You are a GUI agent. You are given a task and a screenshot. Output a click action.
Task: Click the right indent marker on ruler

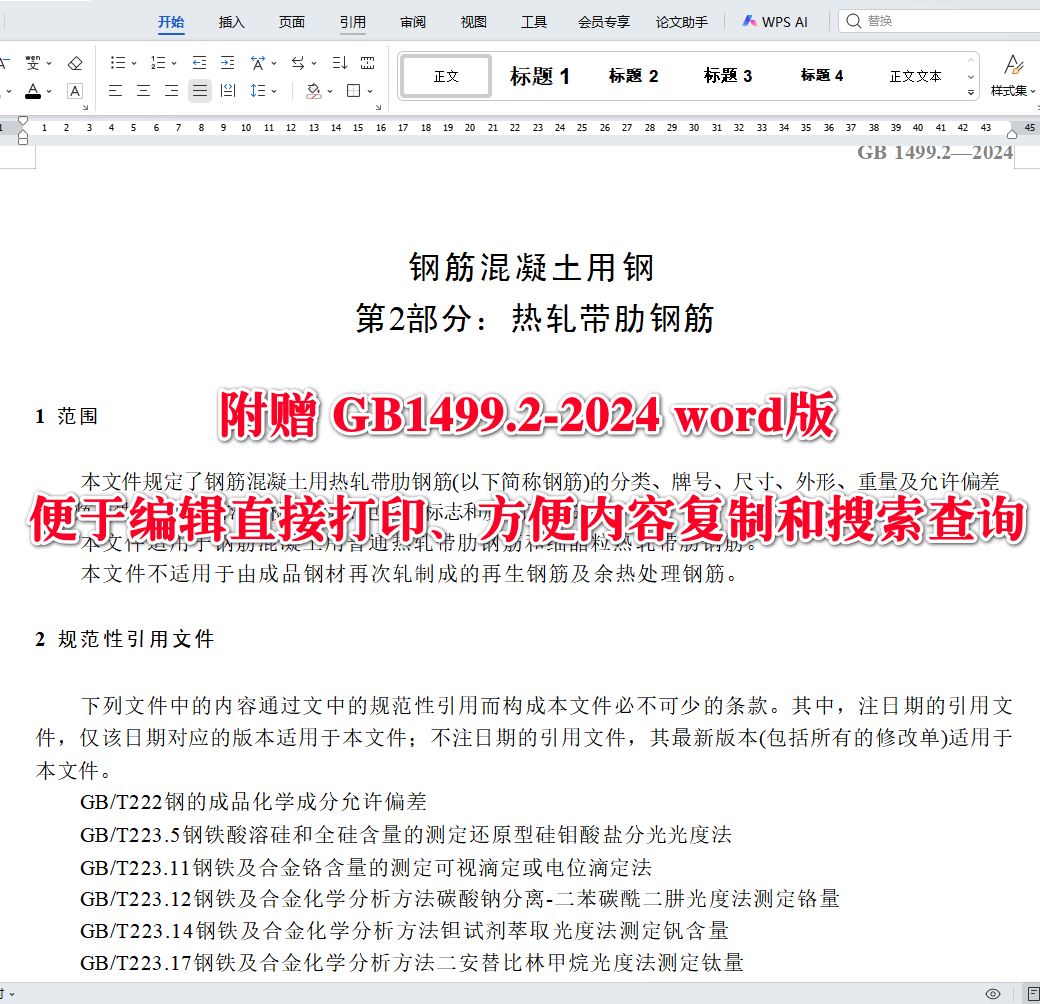1011,135
